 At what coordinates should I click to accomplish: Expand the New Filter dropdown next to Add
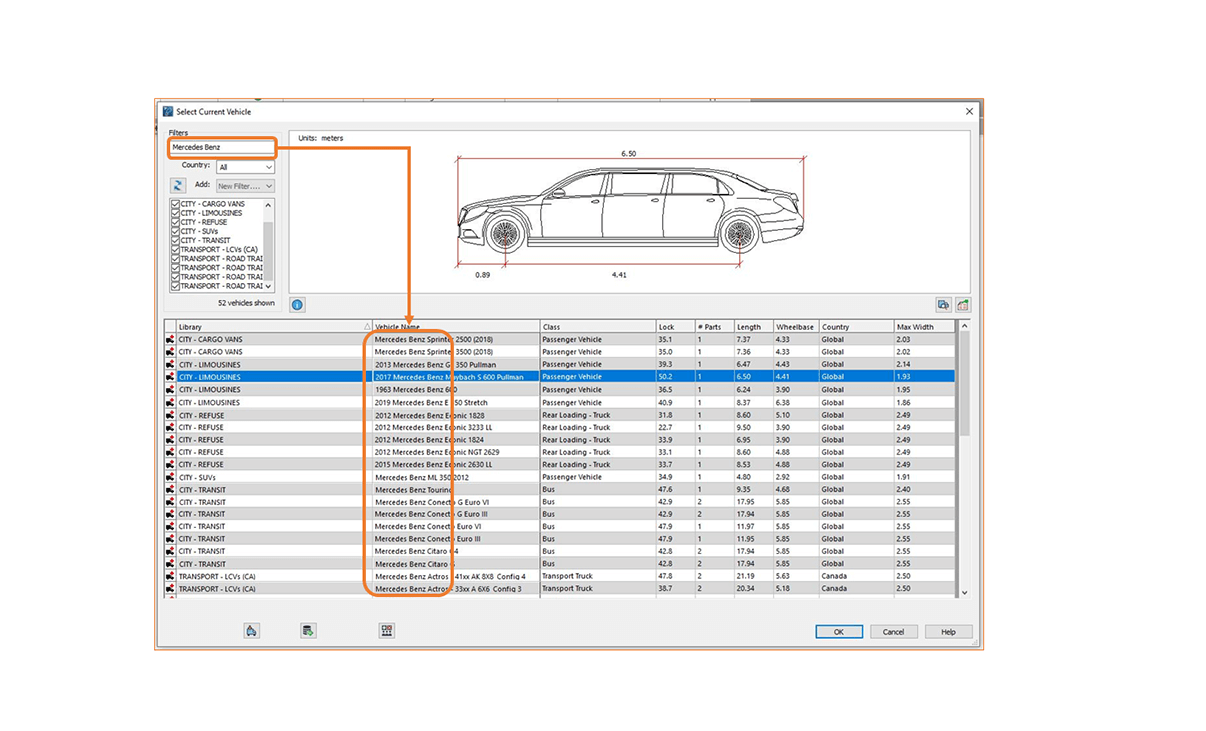point(245,185)
